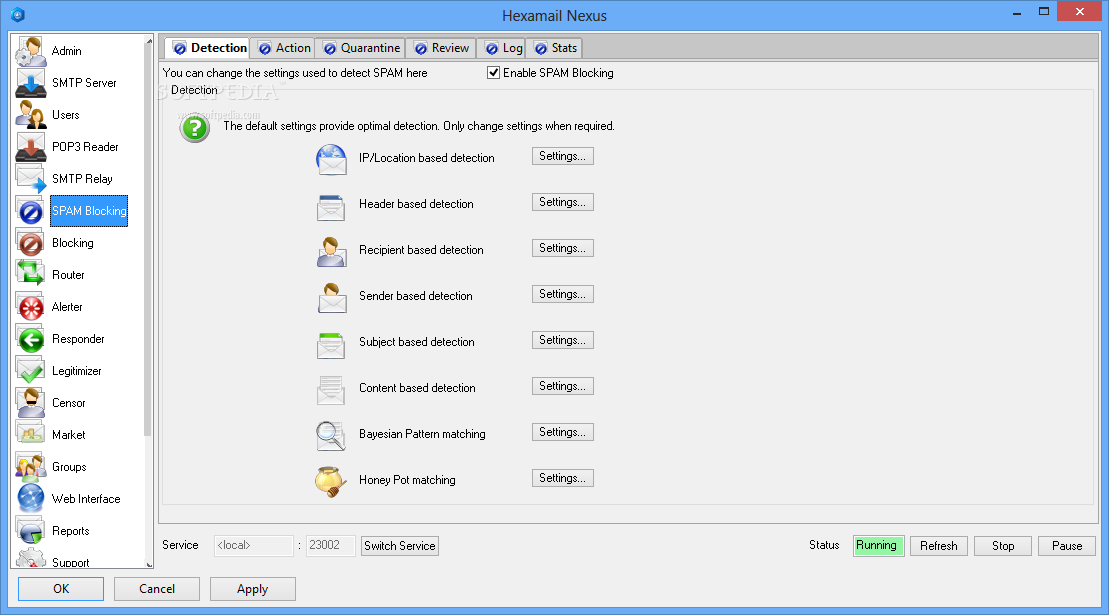Image resolution: width=1109 pixels, height=615 pixels.
Task: Pause the service
Action: [x=1067, y=546]
